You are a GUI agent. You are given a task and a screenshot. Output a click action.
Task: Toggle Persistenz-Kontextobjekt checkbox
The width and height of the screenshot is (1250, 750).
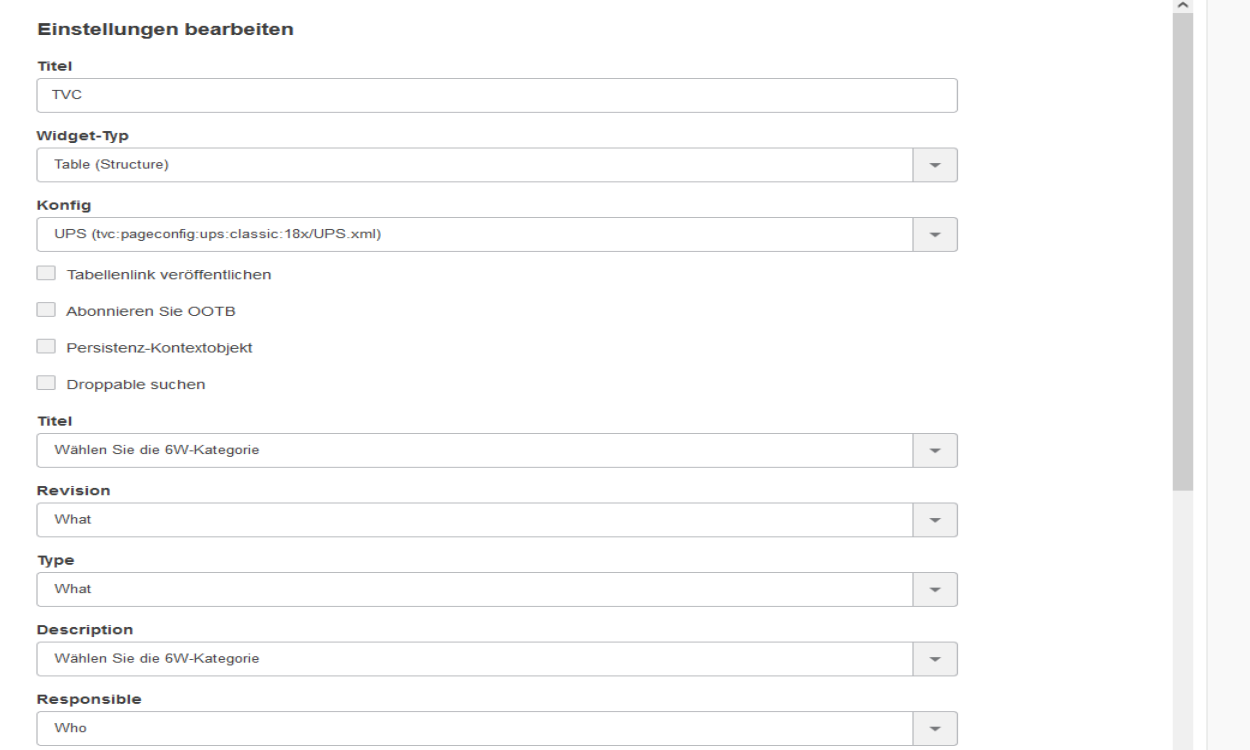tap(45, 346)
